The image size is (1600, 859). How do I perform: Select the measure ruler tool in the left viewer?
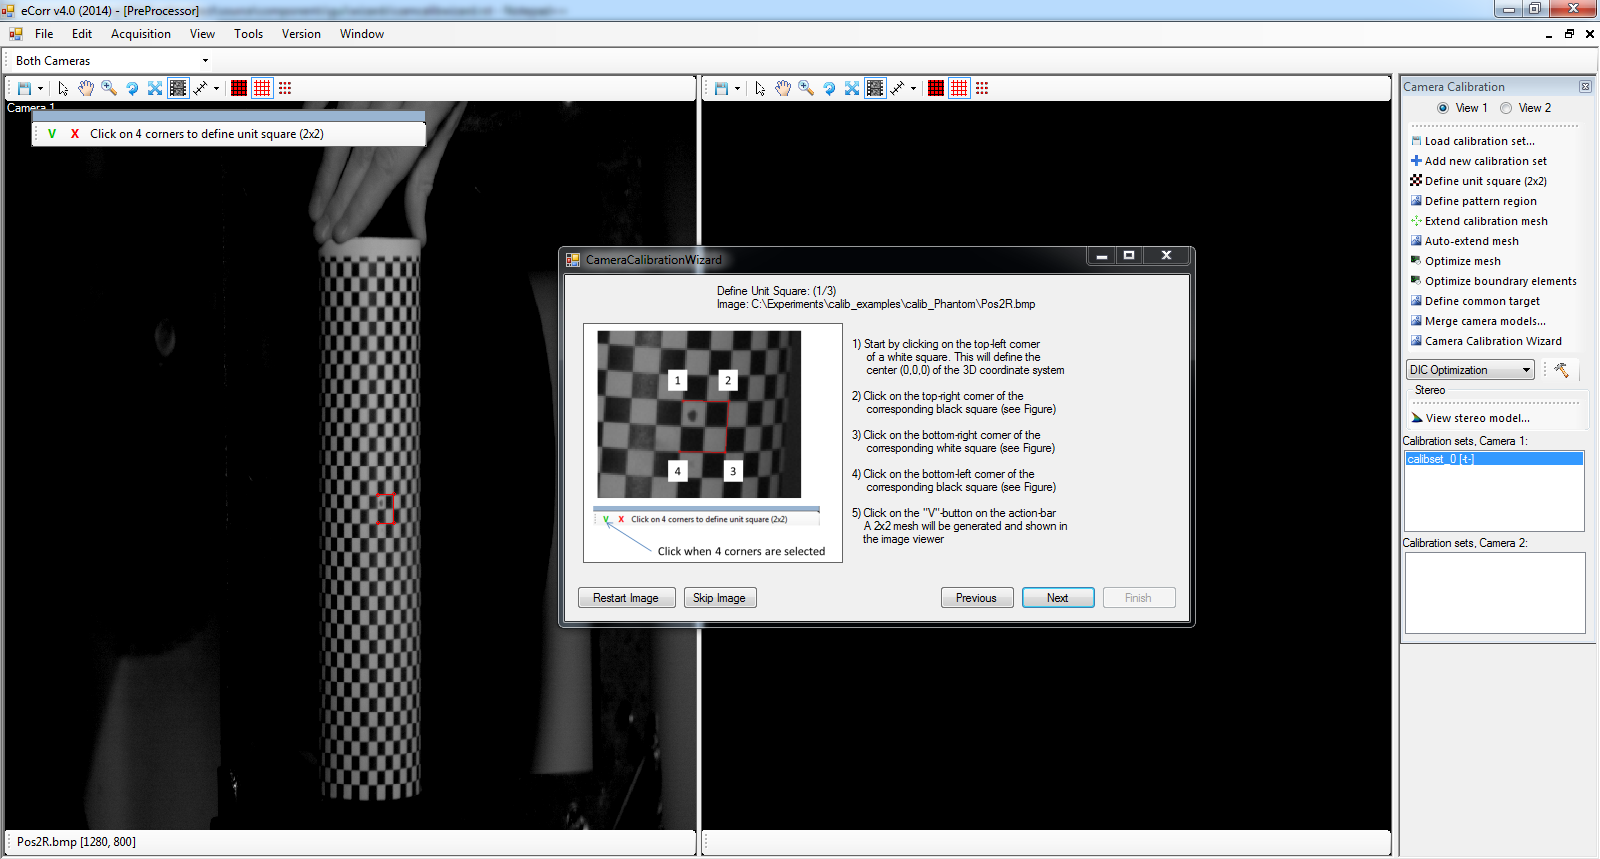201,88
